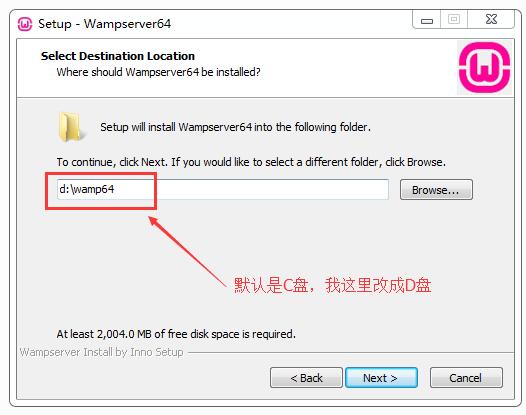Click the Wampserver title bar icon
The image size is (526, 415).
point(25,24)
